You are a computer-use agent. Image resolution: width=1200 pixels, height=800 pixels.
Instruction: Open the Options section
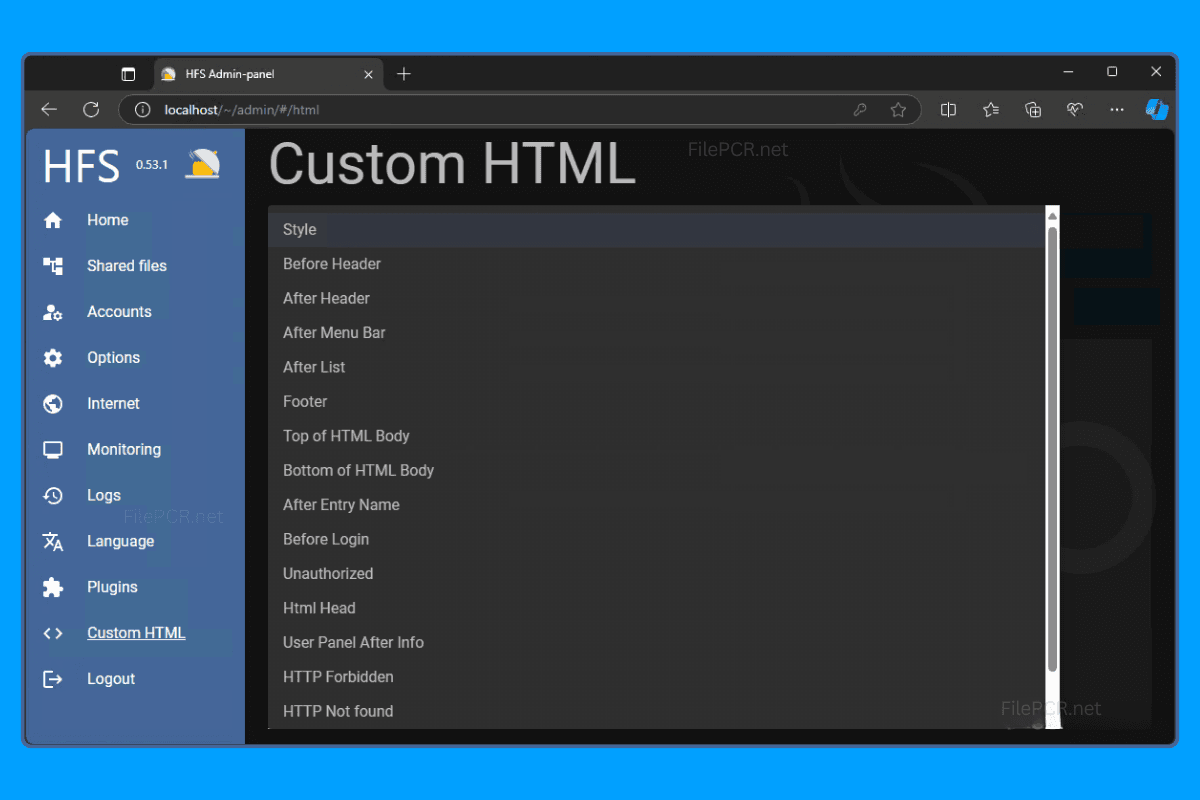tap(113, 358)
